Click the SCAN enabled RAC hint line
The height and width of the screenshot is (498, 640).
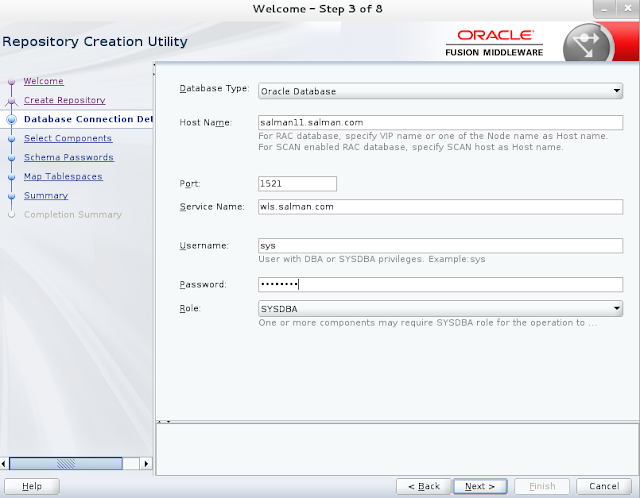tap(411, 147)
